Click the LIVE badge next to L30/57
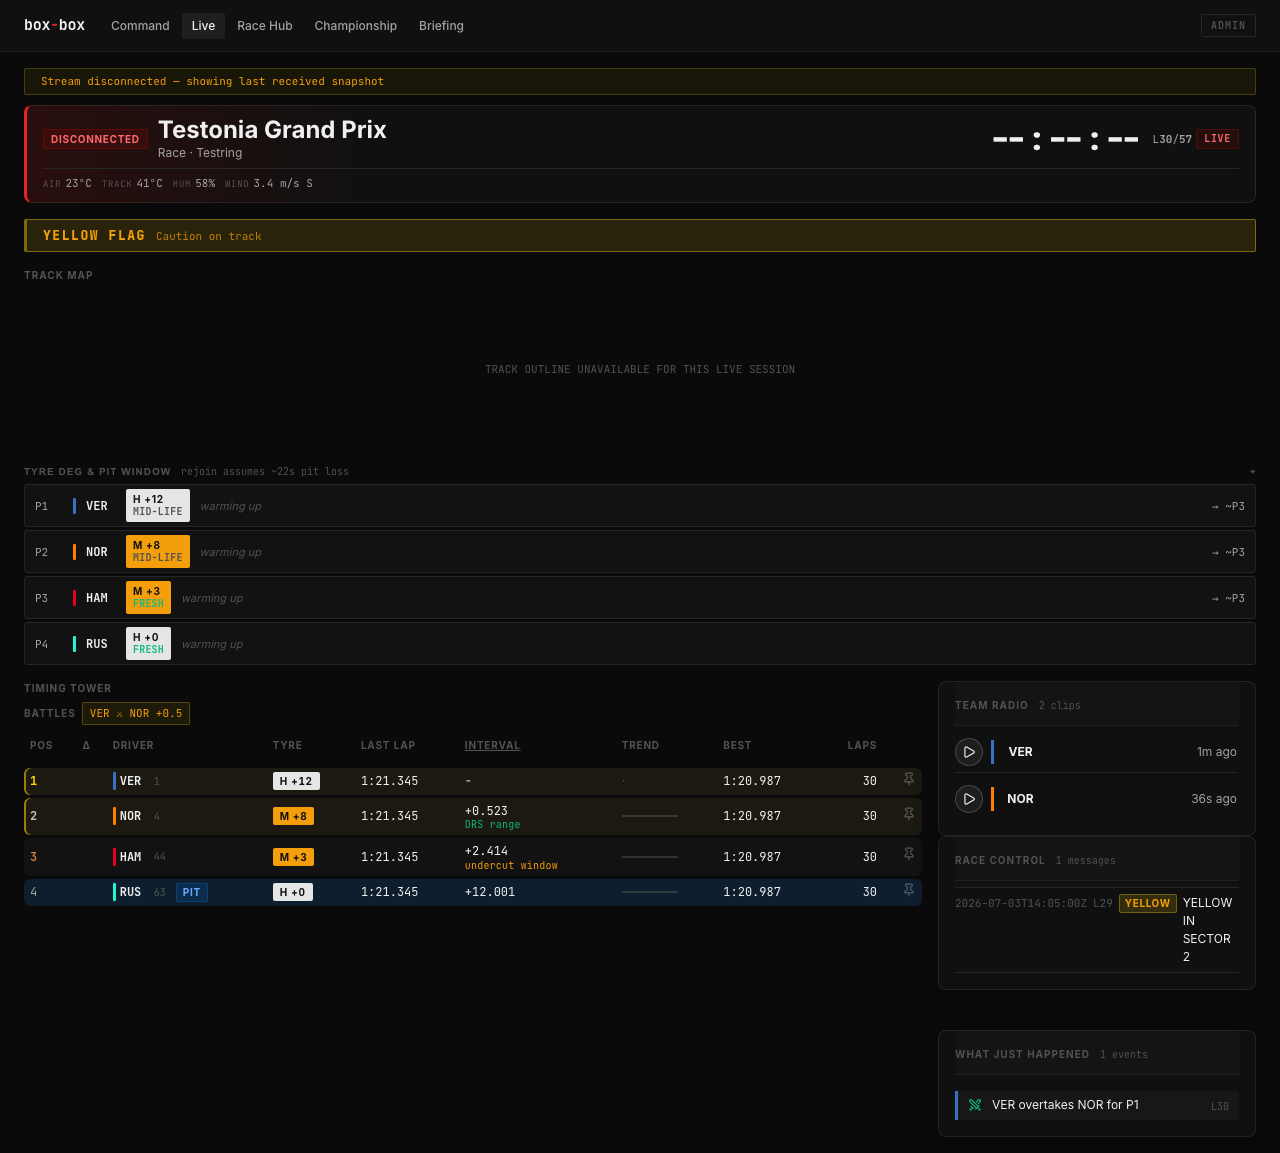 pyautogui.click(x=1217, y=139)
